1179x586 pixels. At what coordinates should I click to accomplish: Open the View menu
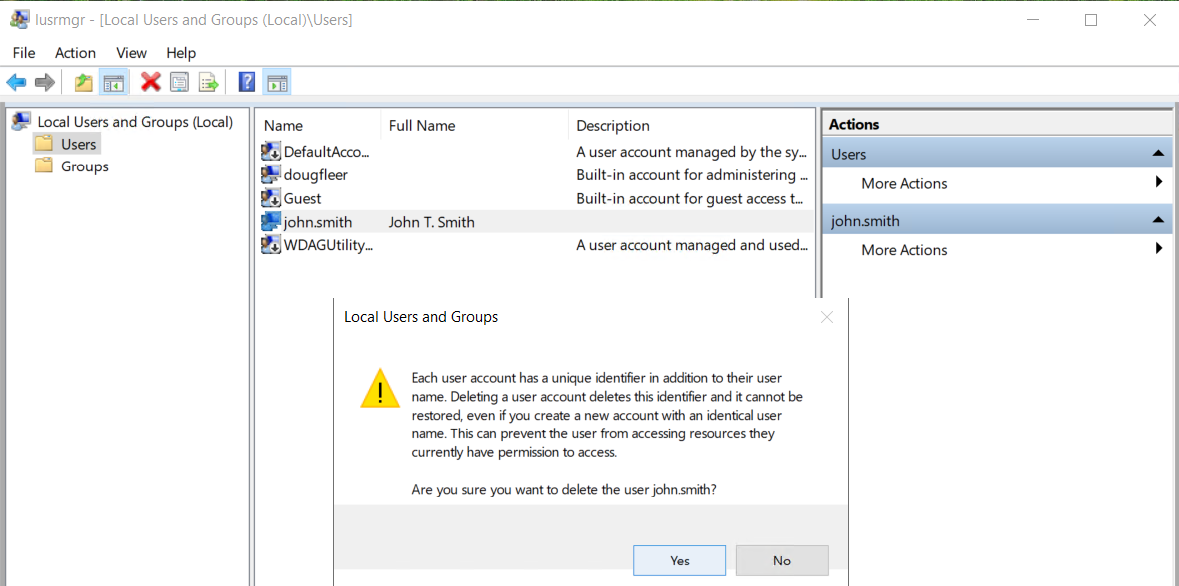pos(132,53)
